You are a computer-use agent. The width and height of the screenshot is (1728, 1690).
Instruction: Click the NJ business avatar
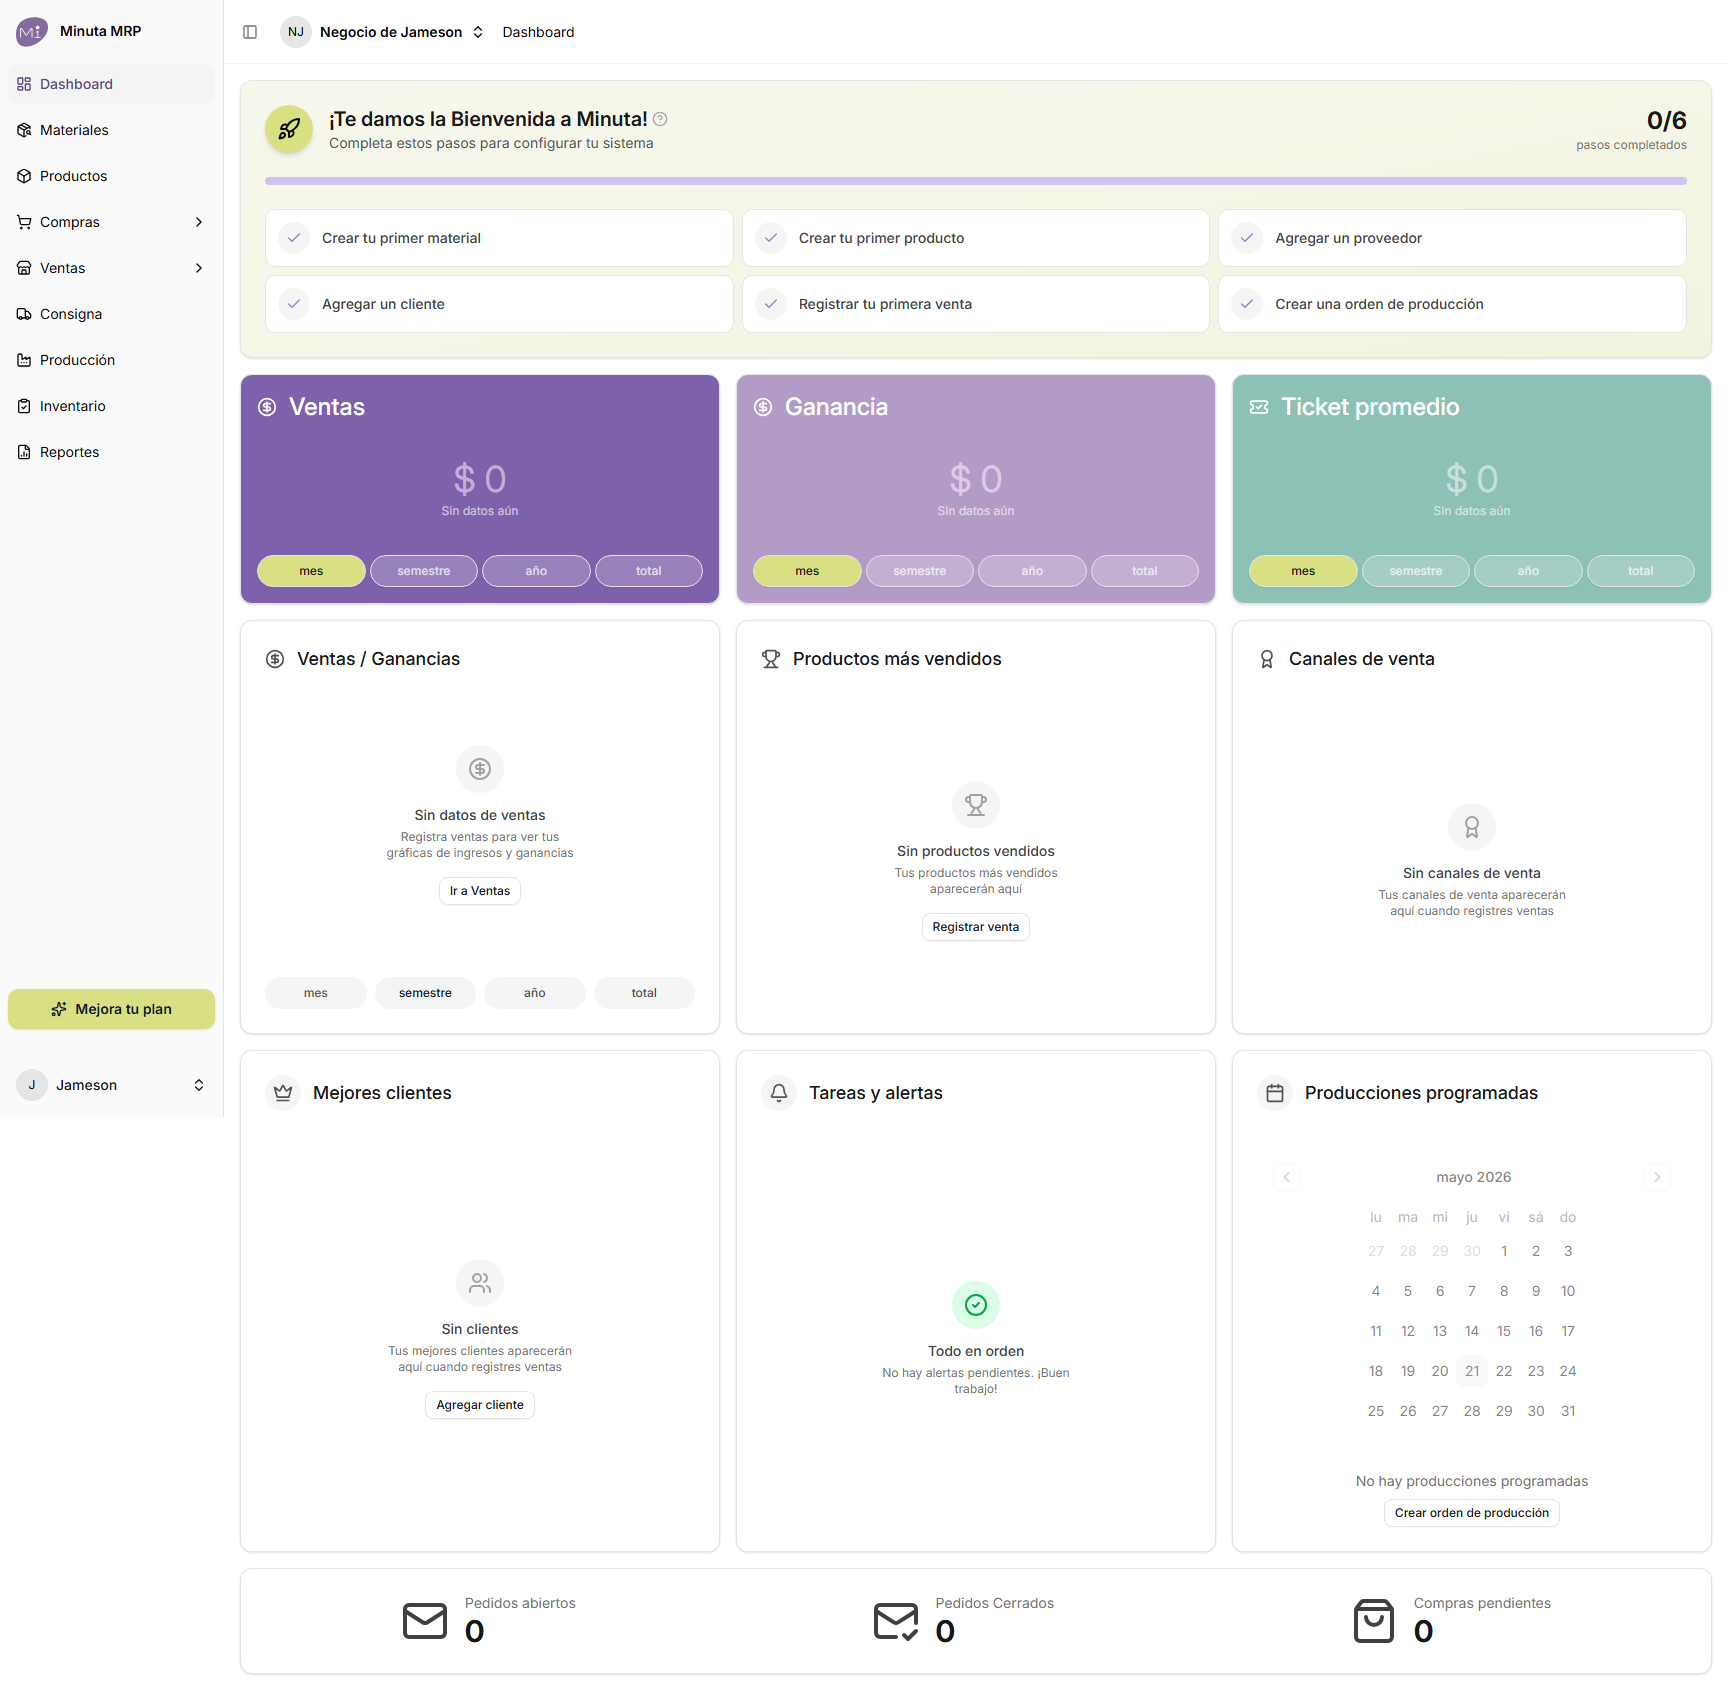296,32
